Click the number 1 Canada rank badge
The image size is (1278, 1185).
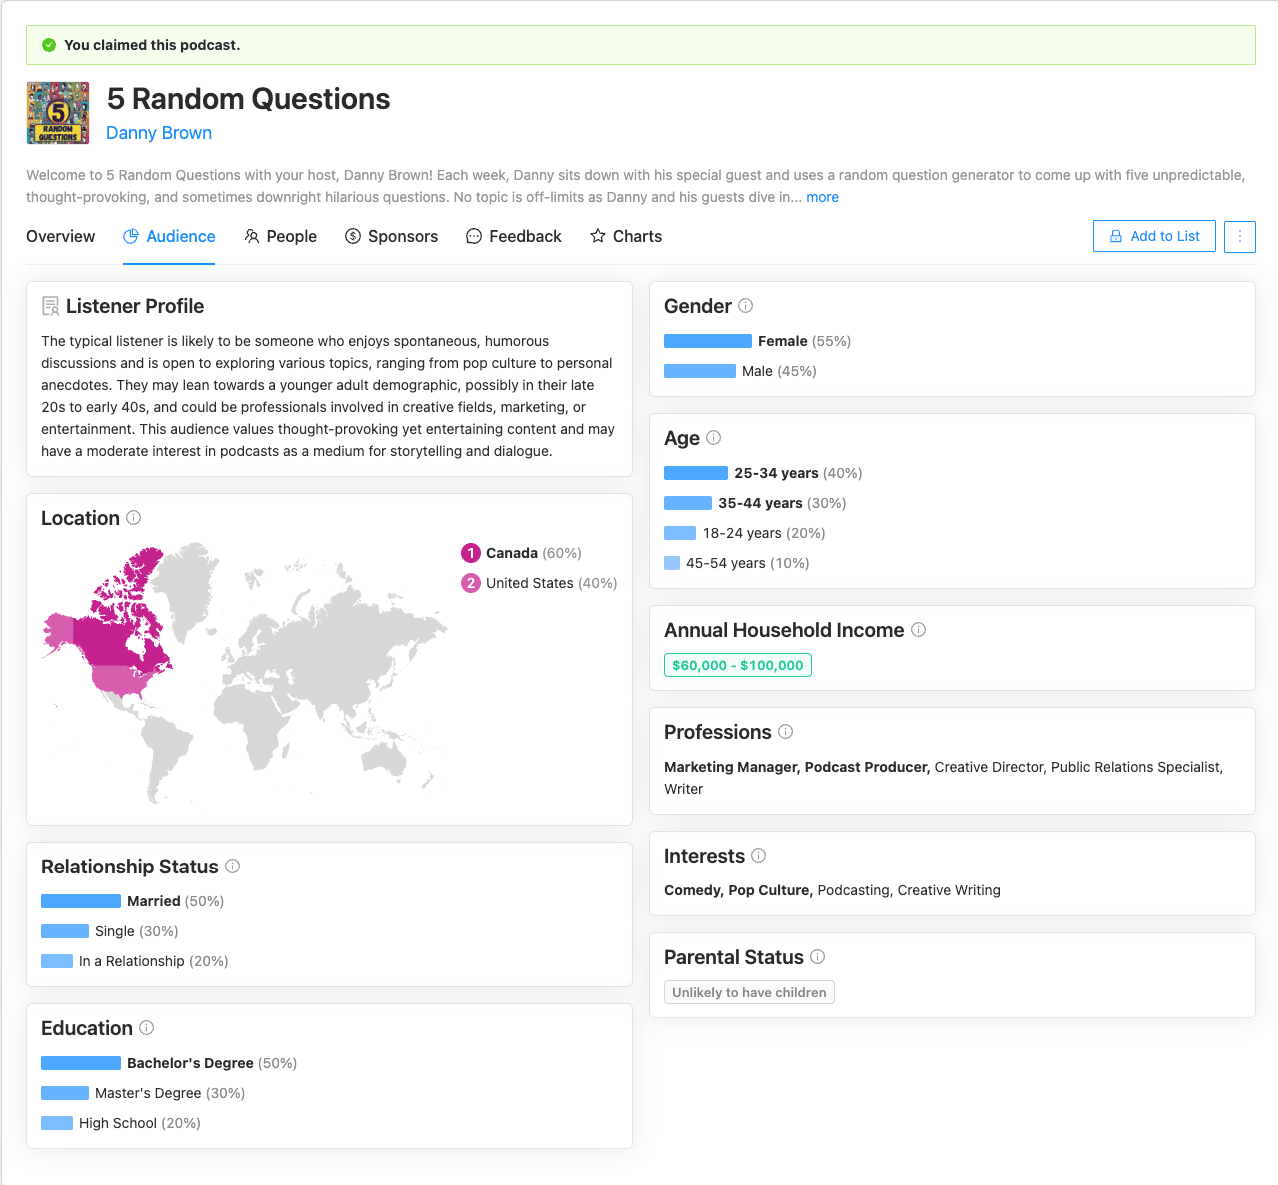[471, 553]
